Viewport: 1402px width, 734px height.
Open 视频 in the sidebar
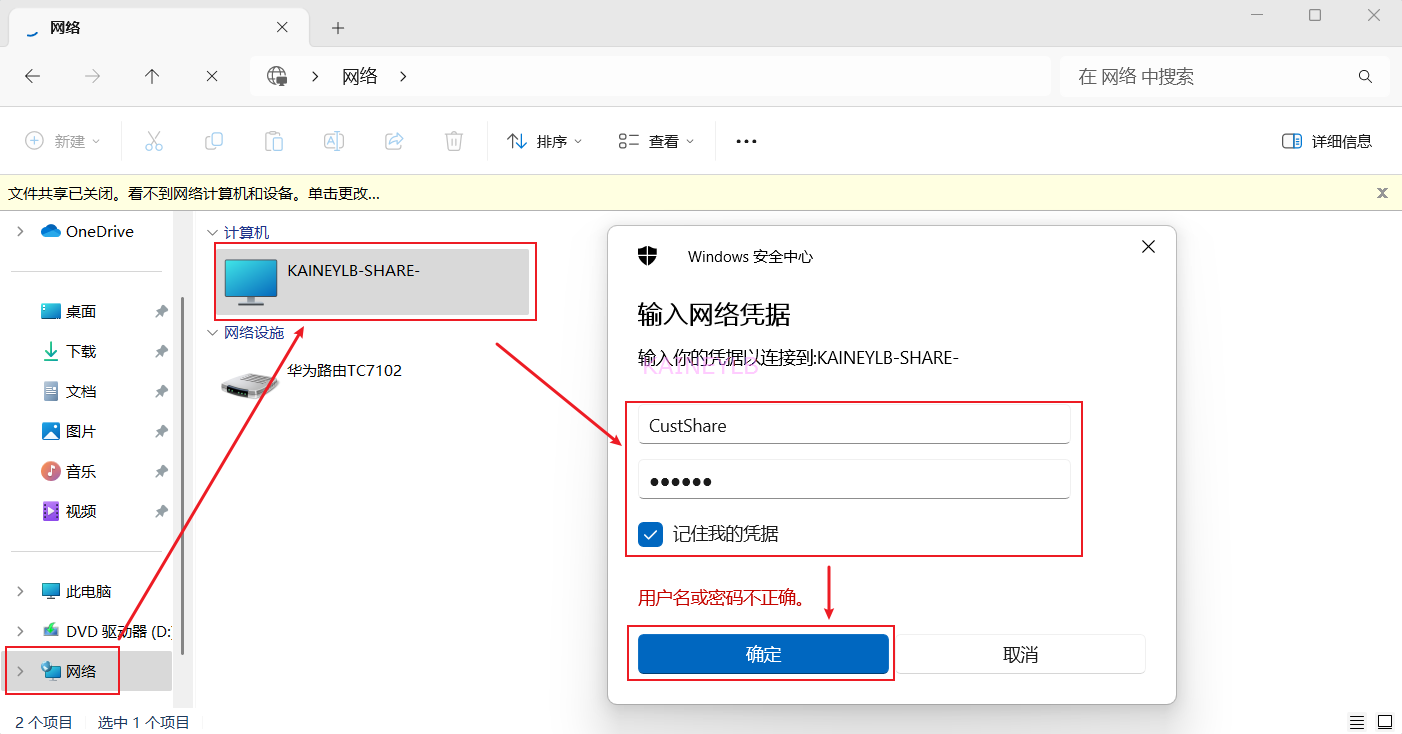pyautogui.click(x=81, y=511)
